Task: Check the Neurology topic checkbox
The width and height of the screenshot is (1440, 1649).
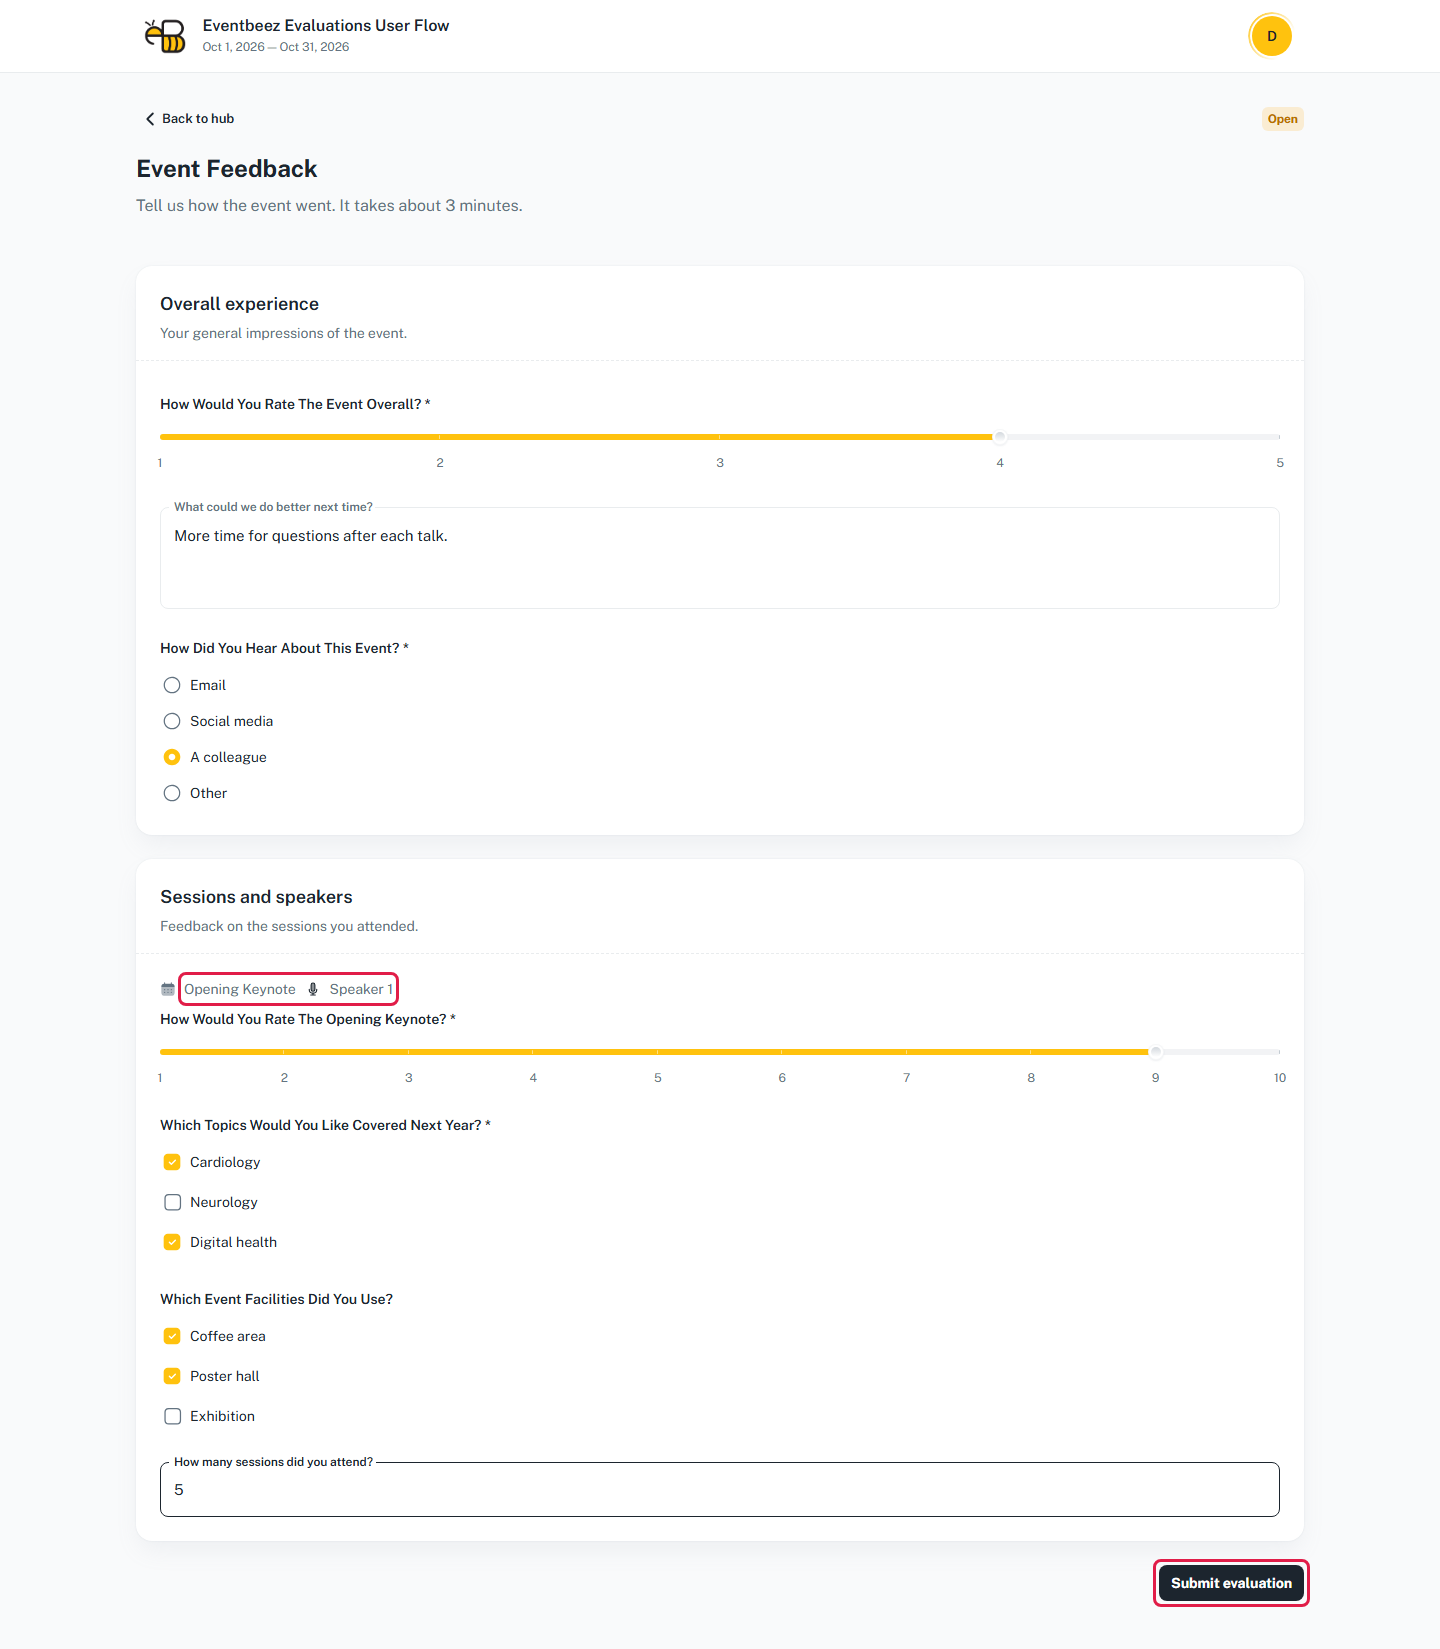Action: click(172, 1202)
